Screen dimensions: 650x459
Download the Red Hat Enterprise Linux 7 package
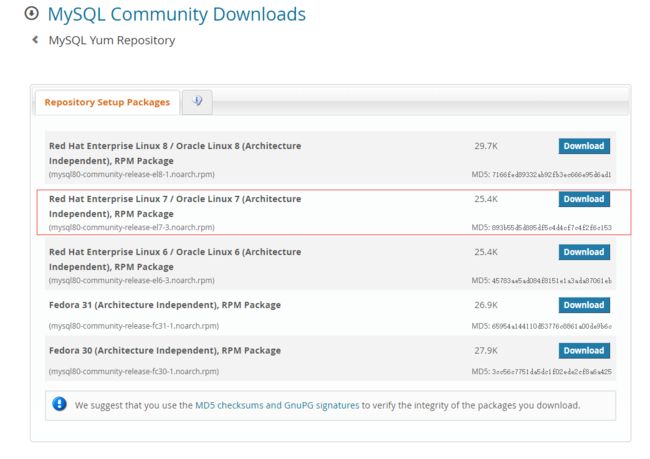[584, 199]
